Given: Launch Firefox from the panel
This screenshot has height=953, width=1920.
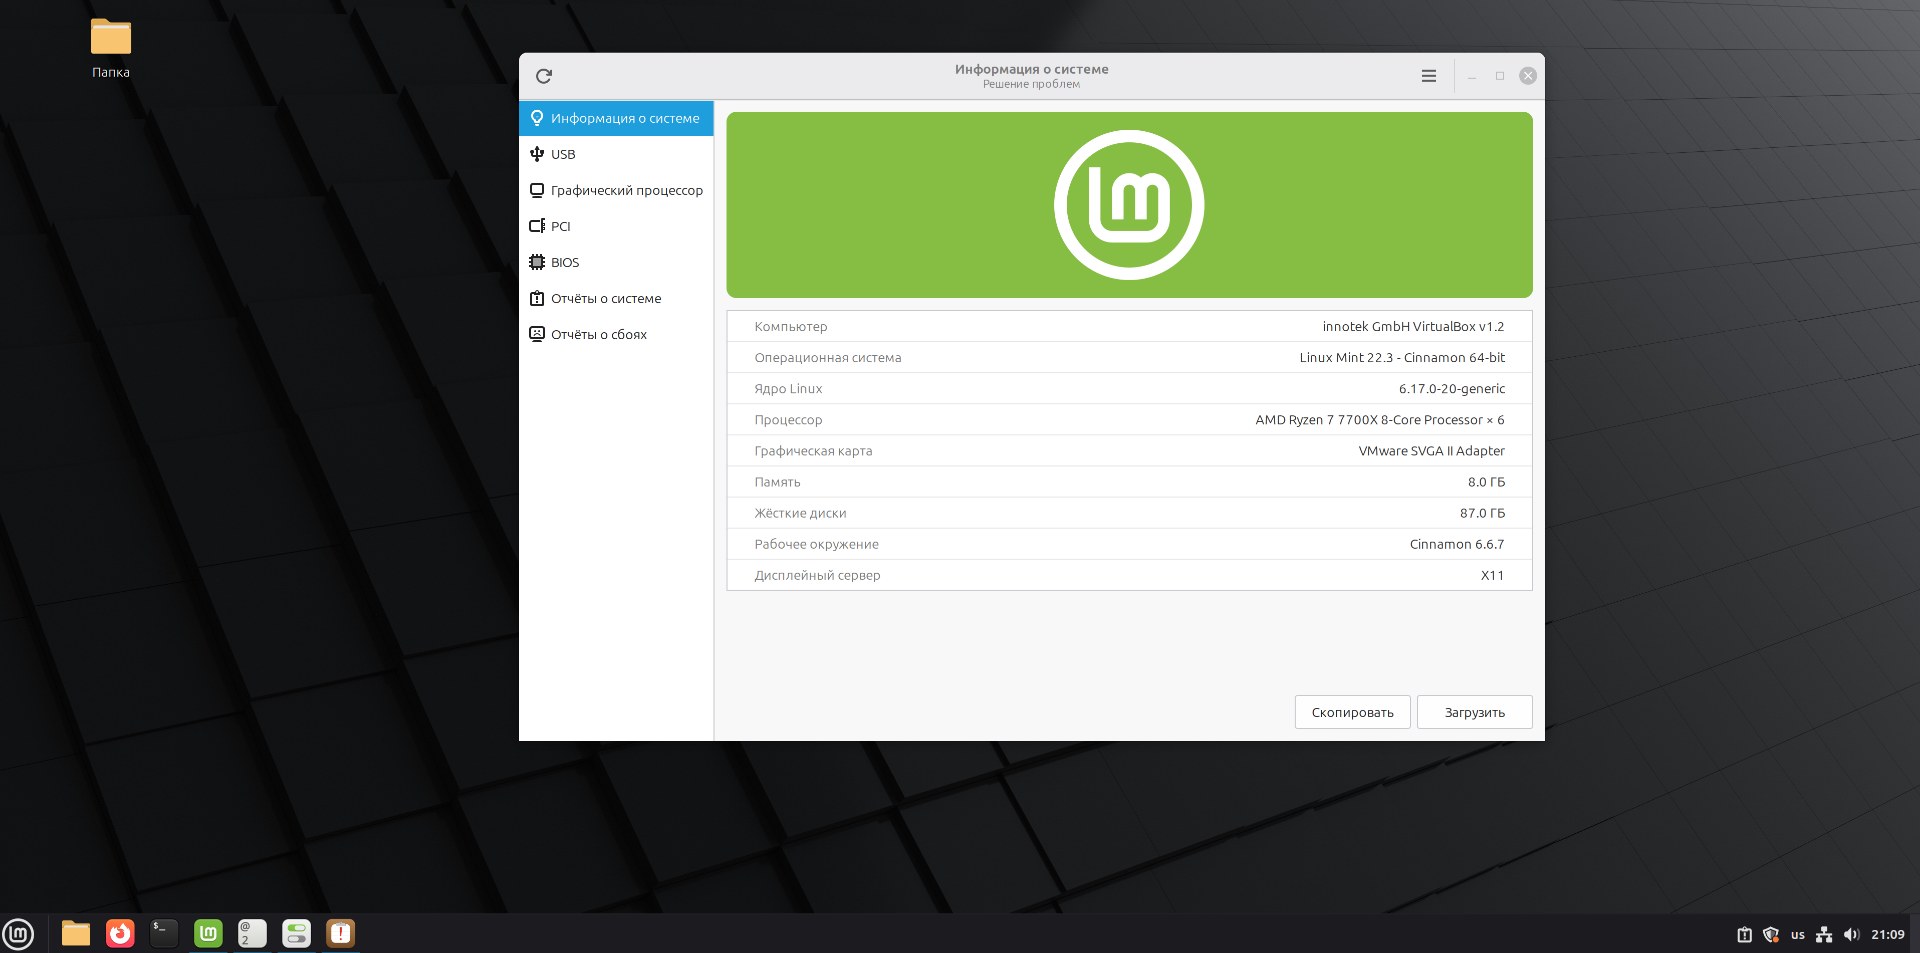Looking at the screenshot, I should 120,934.
